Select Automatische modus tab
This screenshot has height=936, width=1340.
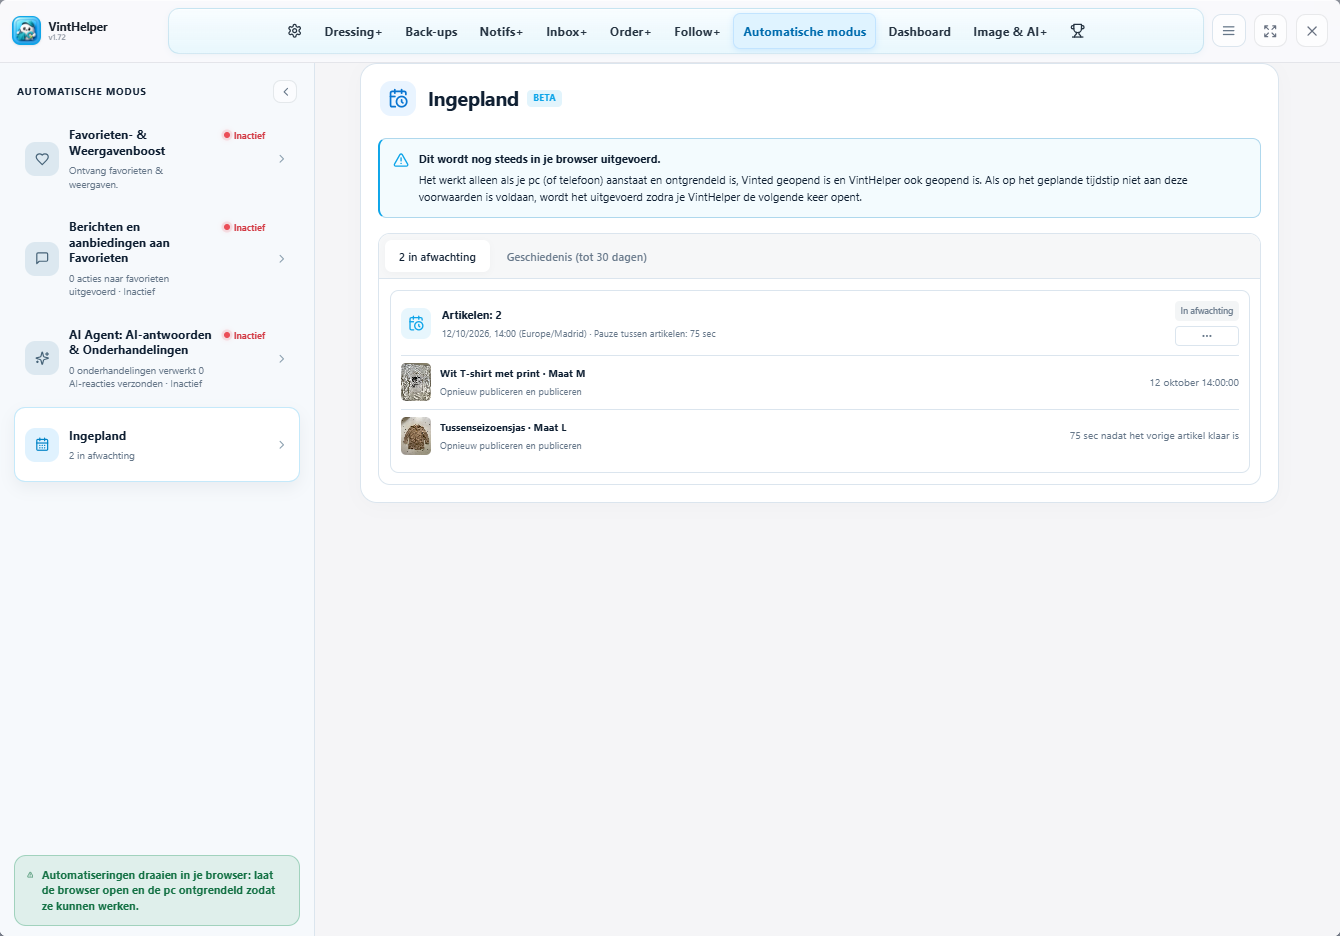[x=805, y=32]
